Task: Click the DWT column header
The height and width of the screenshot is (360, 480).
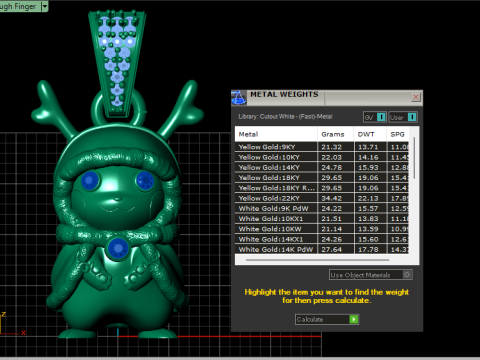Action: pos(370,134)
